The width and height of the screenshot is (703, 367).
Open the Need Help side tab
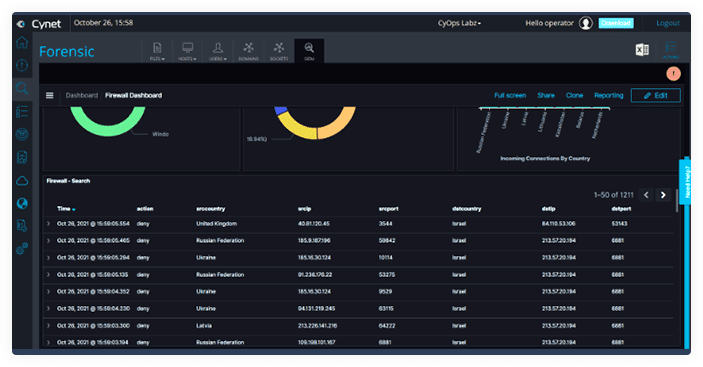pos(685,181)
